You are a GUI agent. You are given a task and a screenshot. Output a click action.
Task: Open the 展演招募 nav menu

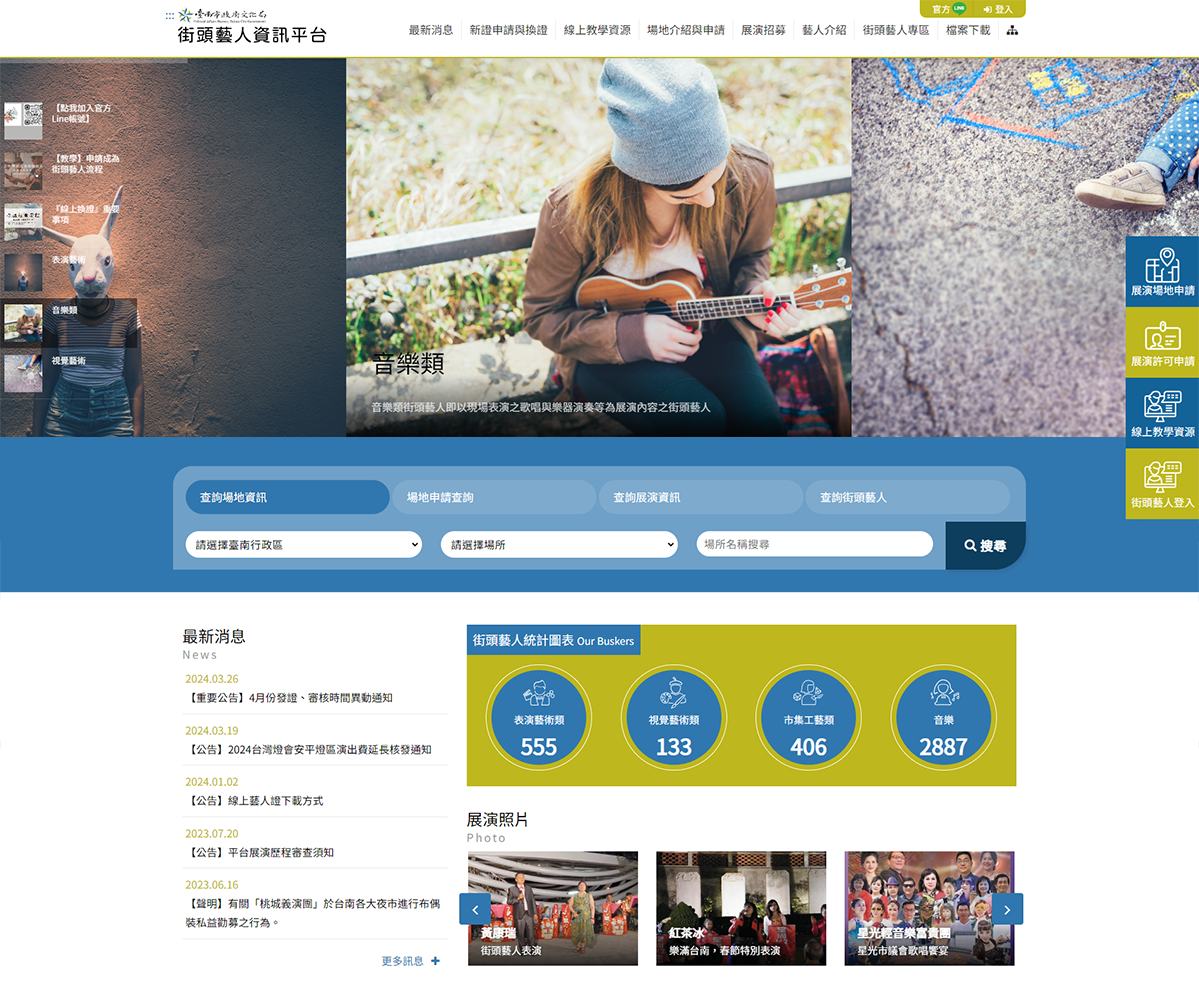click(x=763, y=31)
